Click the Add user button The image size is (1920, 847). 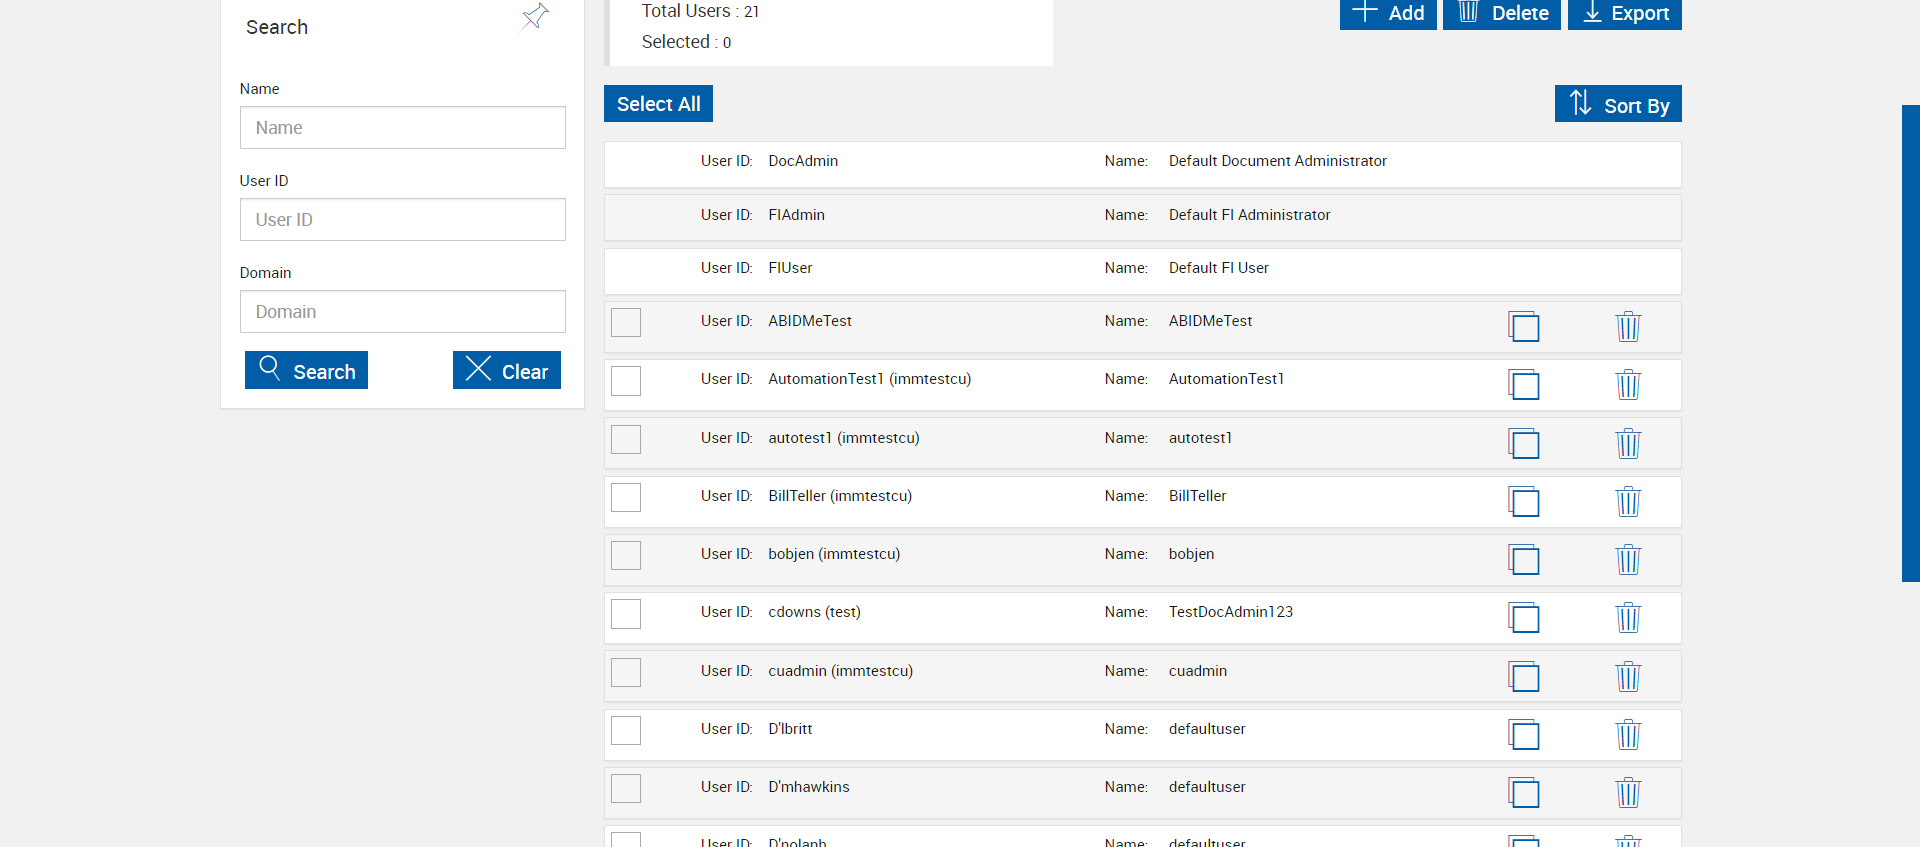pos(1388,13)
